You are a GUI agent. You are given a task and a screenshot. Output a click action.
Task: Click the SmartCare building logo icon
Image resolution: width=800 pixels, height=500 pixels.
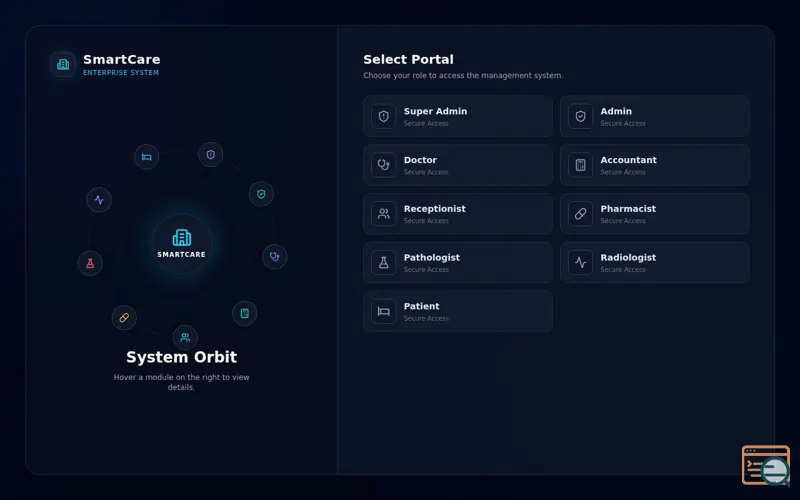(63, 64)
